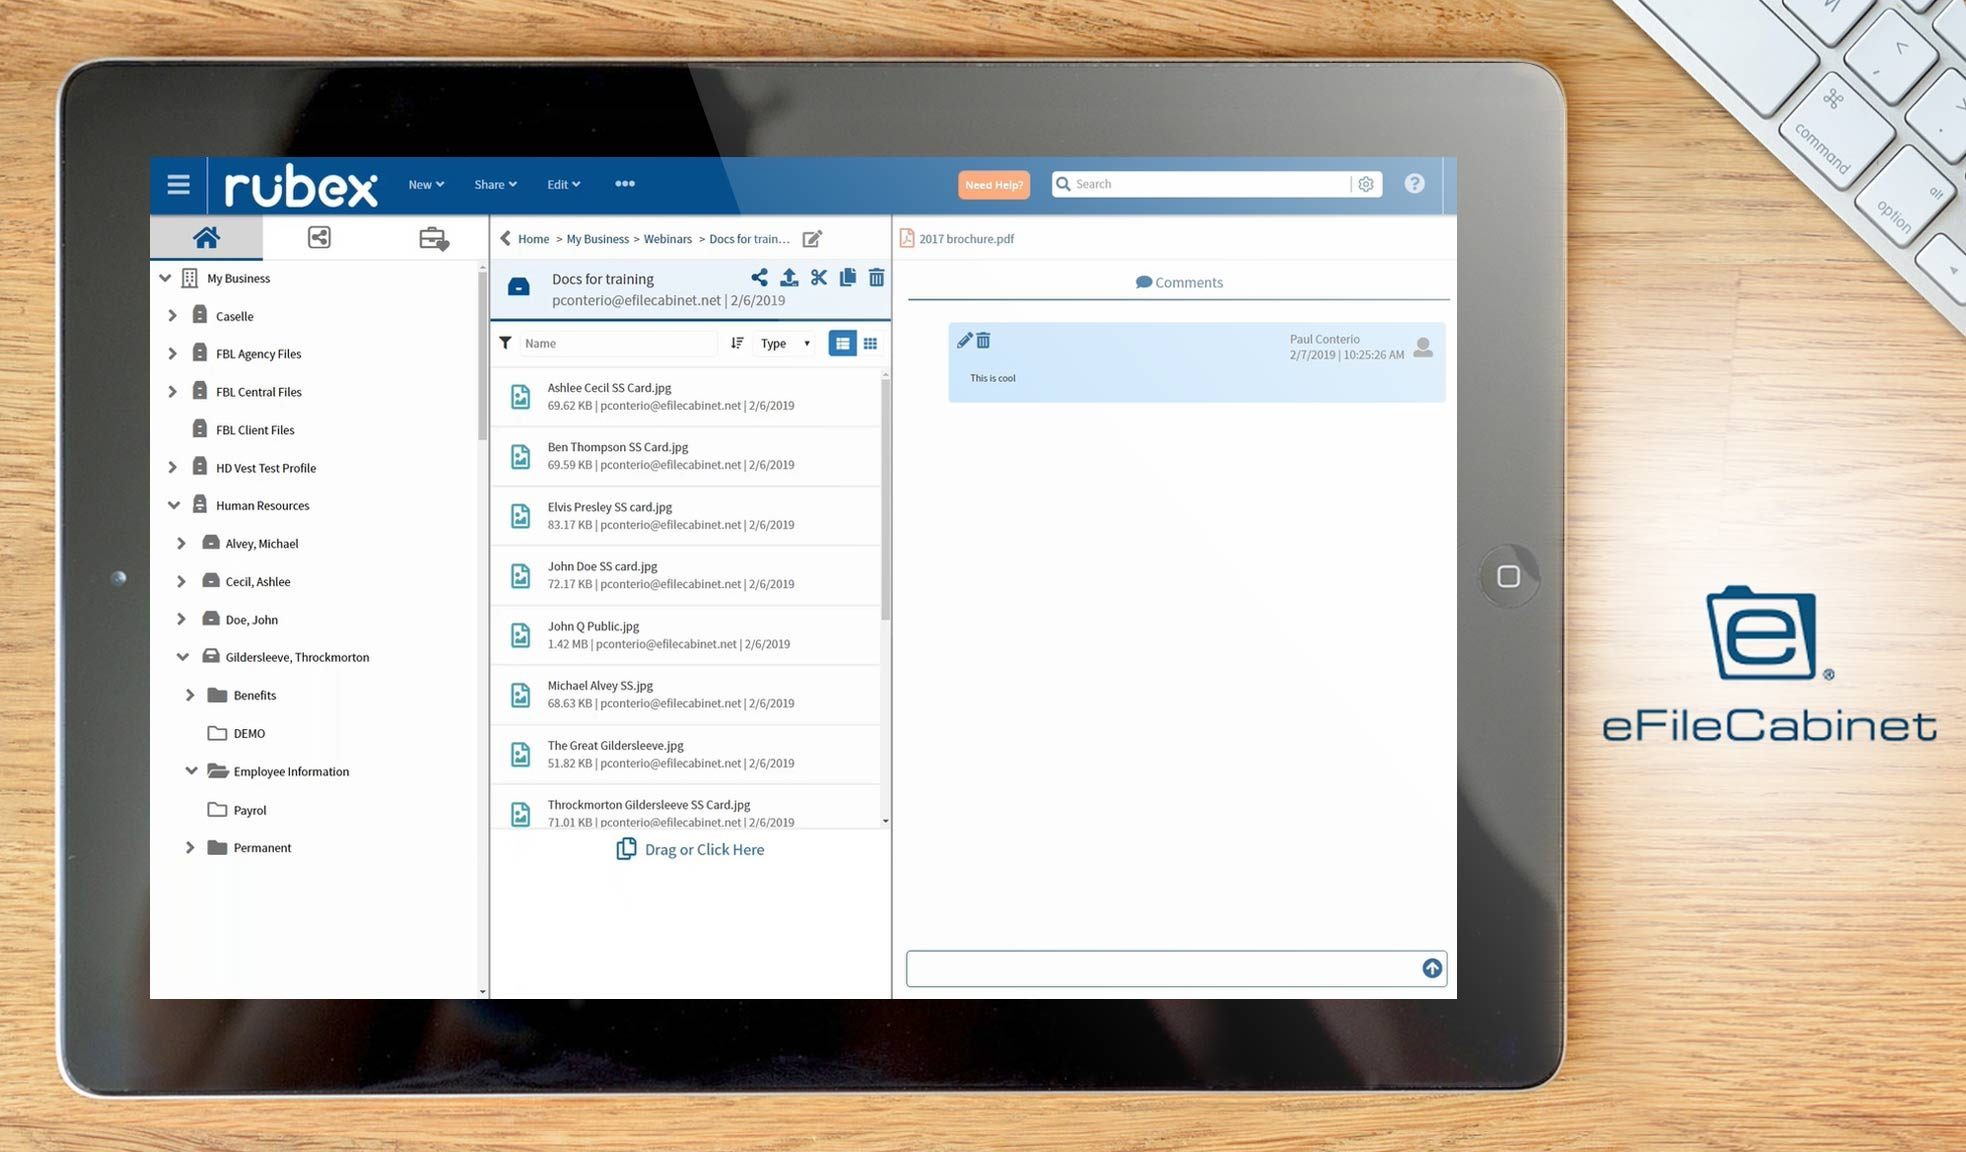Share the Docs for training drawer

[x=760, y=277]
